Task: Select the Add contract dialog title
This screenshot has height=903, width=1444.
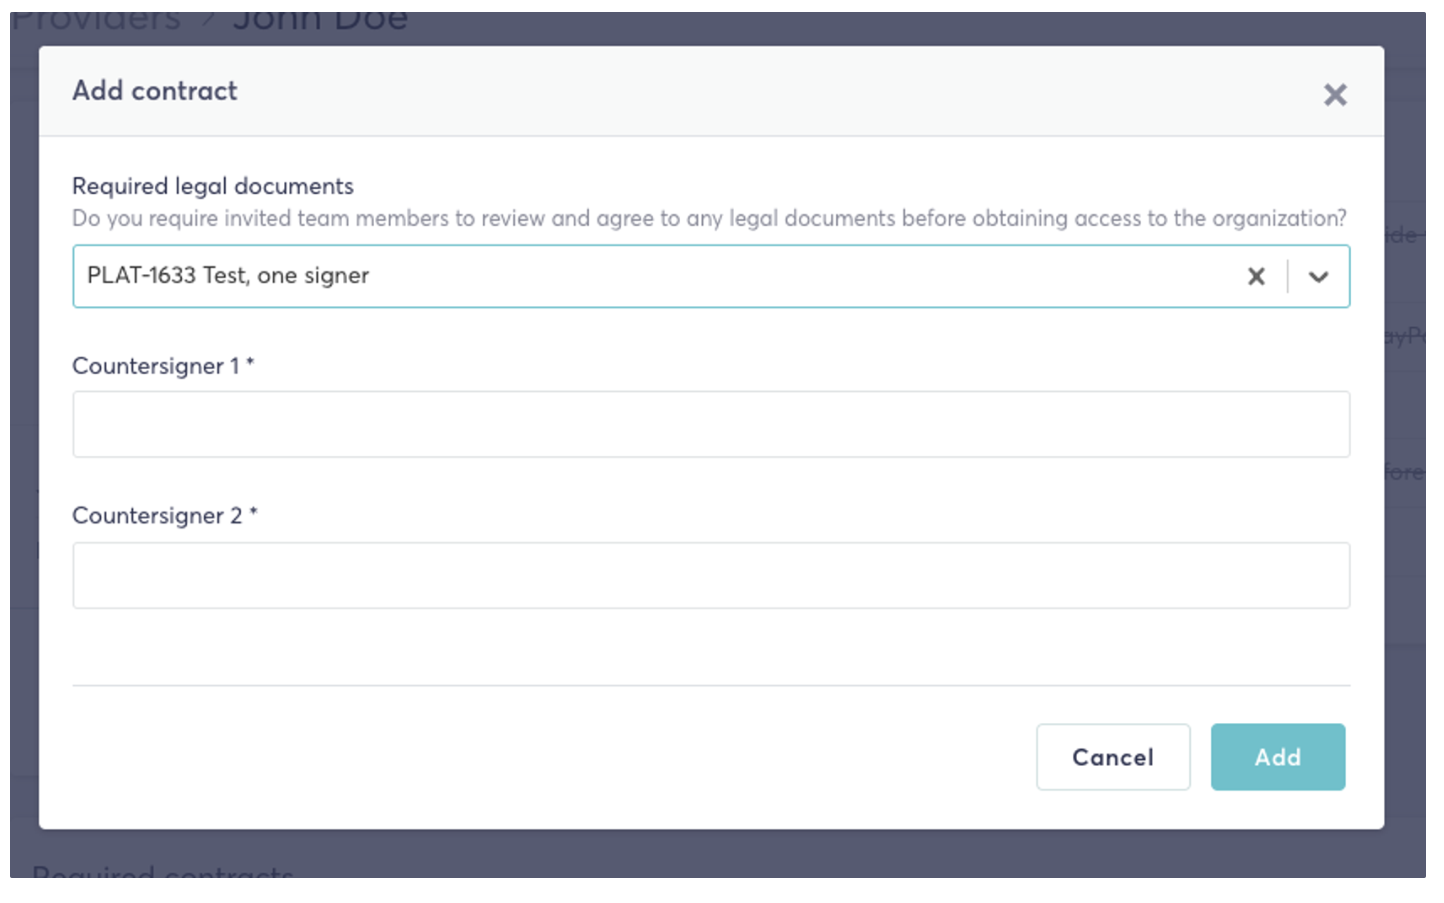Action: pyautogui.click(x=155, y=91)
